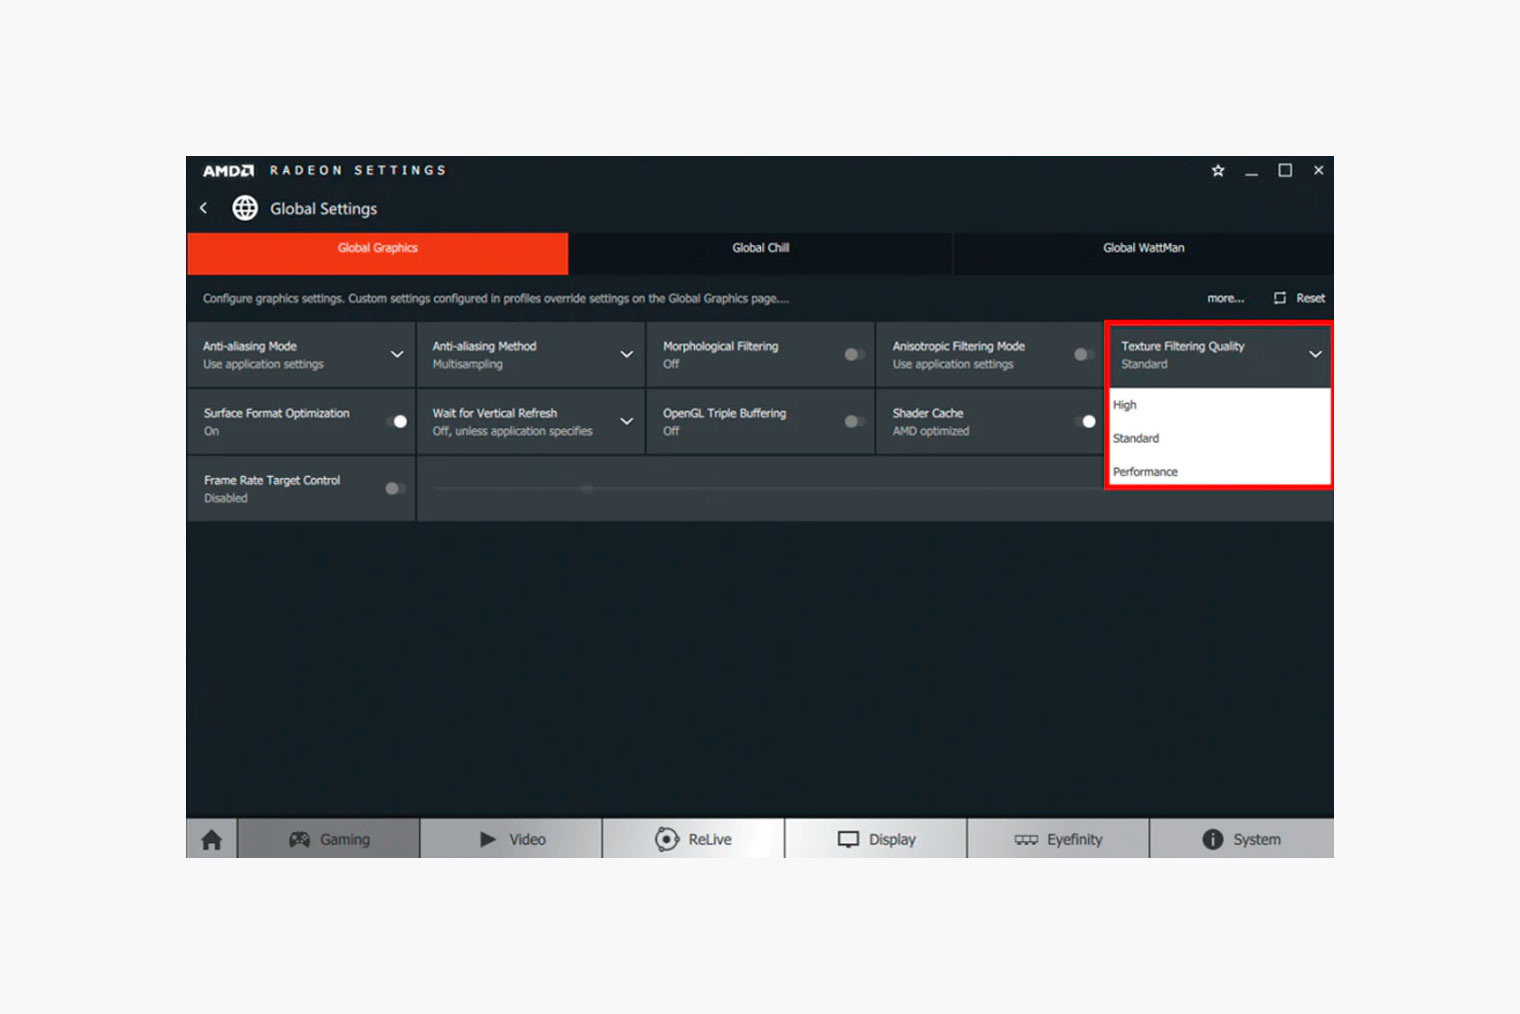Image resolution: width=1520 pixels, height=1014 pixels.
Task: Click the play icon in Video tab
Action: [x=488, y=840]
